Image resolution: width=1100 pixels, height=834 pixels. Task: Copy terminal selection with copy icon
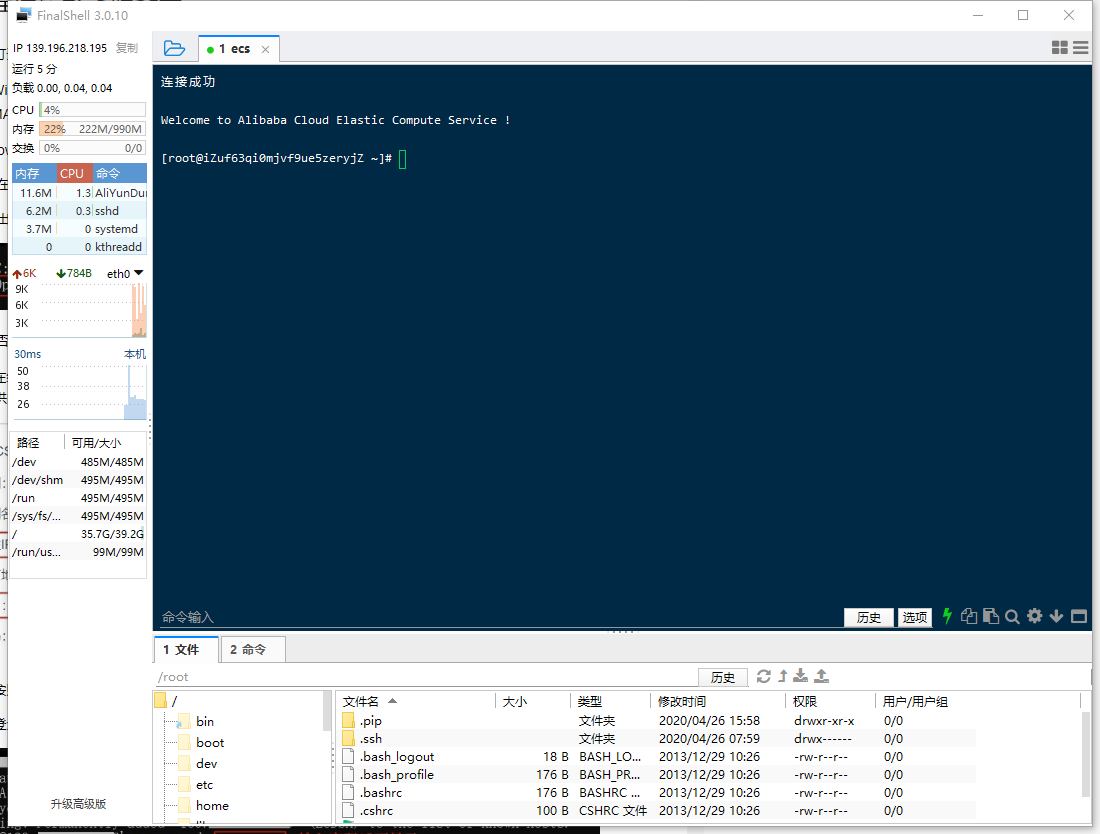(x=969, y=616)
